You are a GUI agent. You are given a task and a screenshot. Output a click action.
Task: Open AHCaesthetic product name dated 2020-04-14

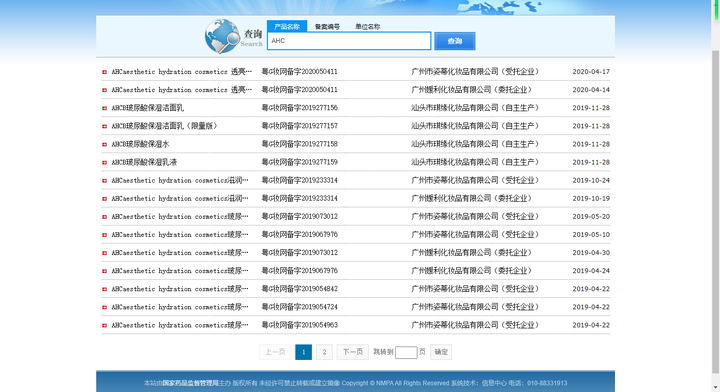pos(181,90)
